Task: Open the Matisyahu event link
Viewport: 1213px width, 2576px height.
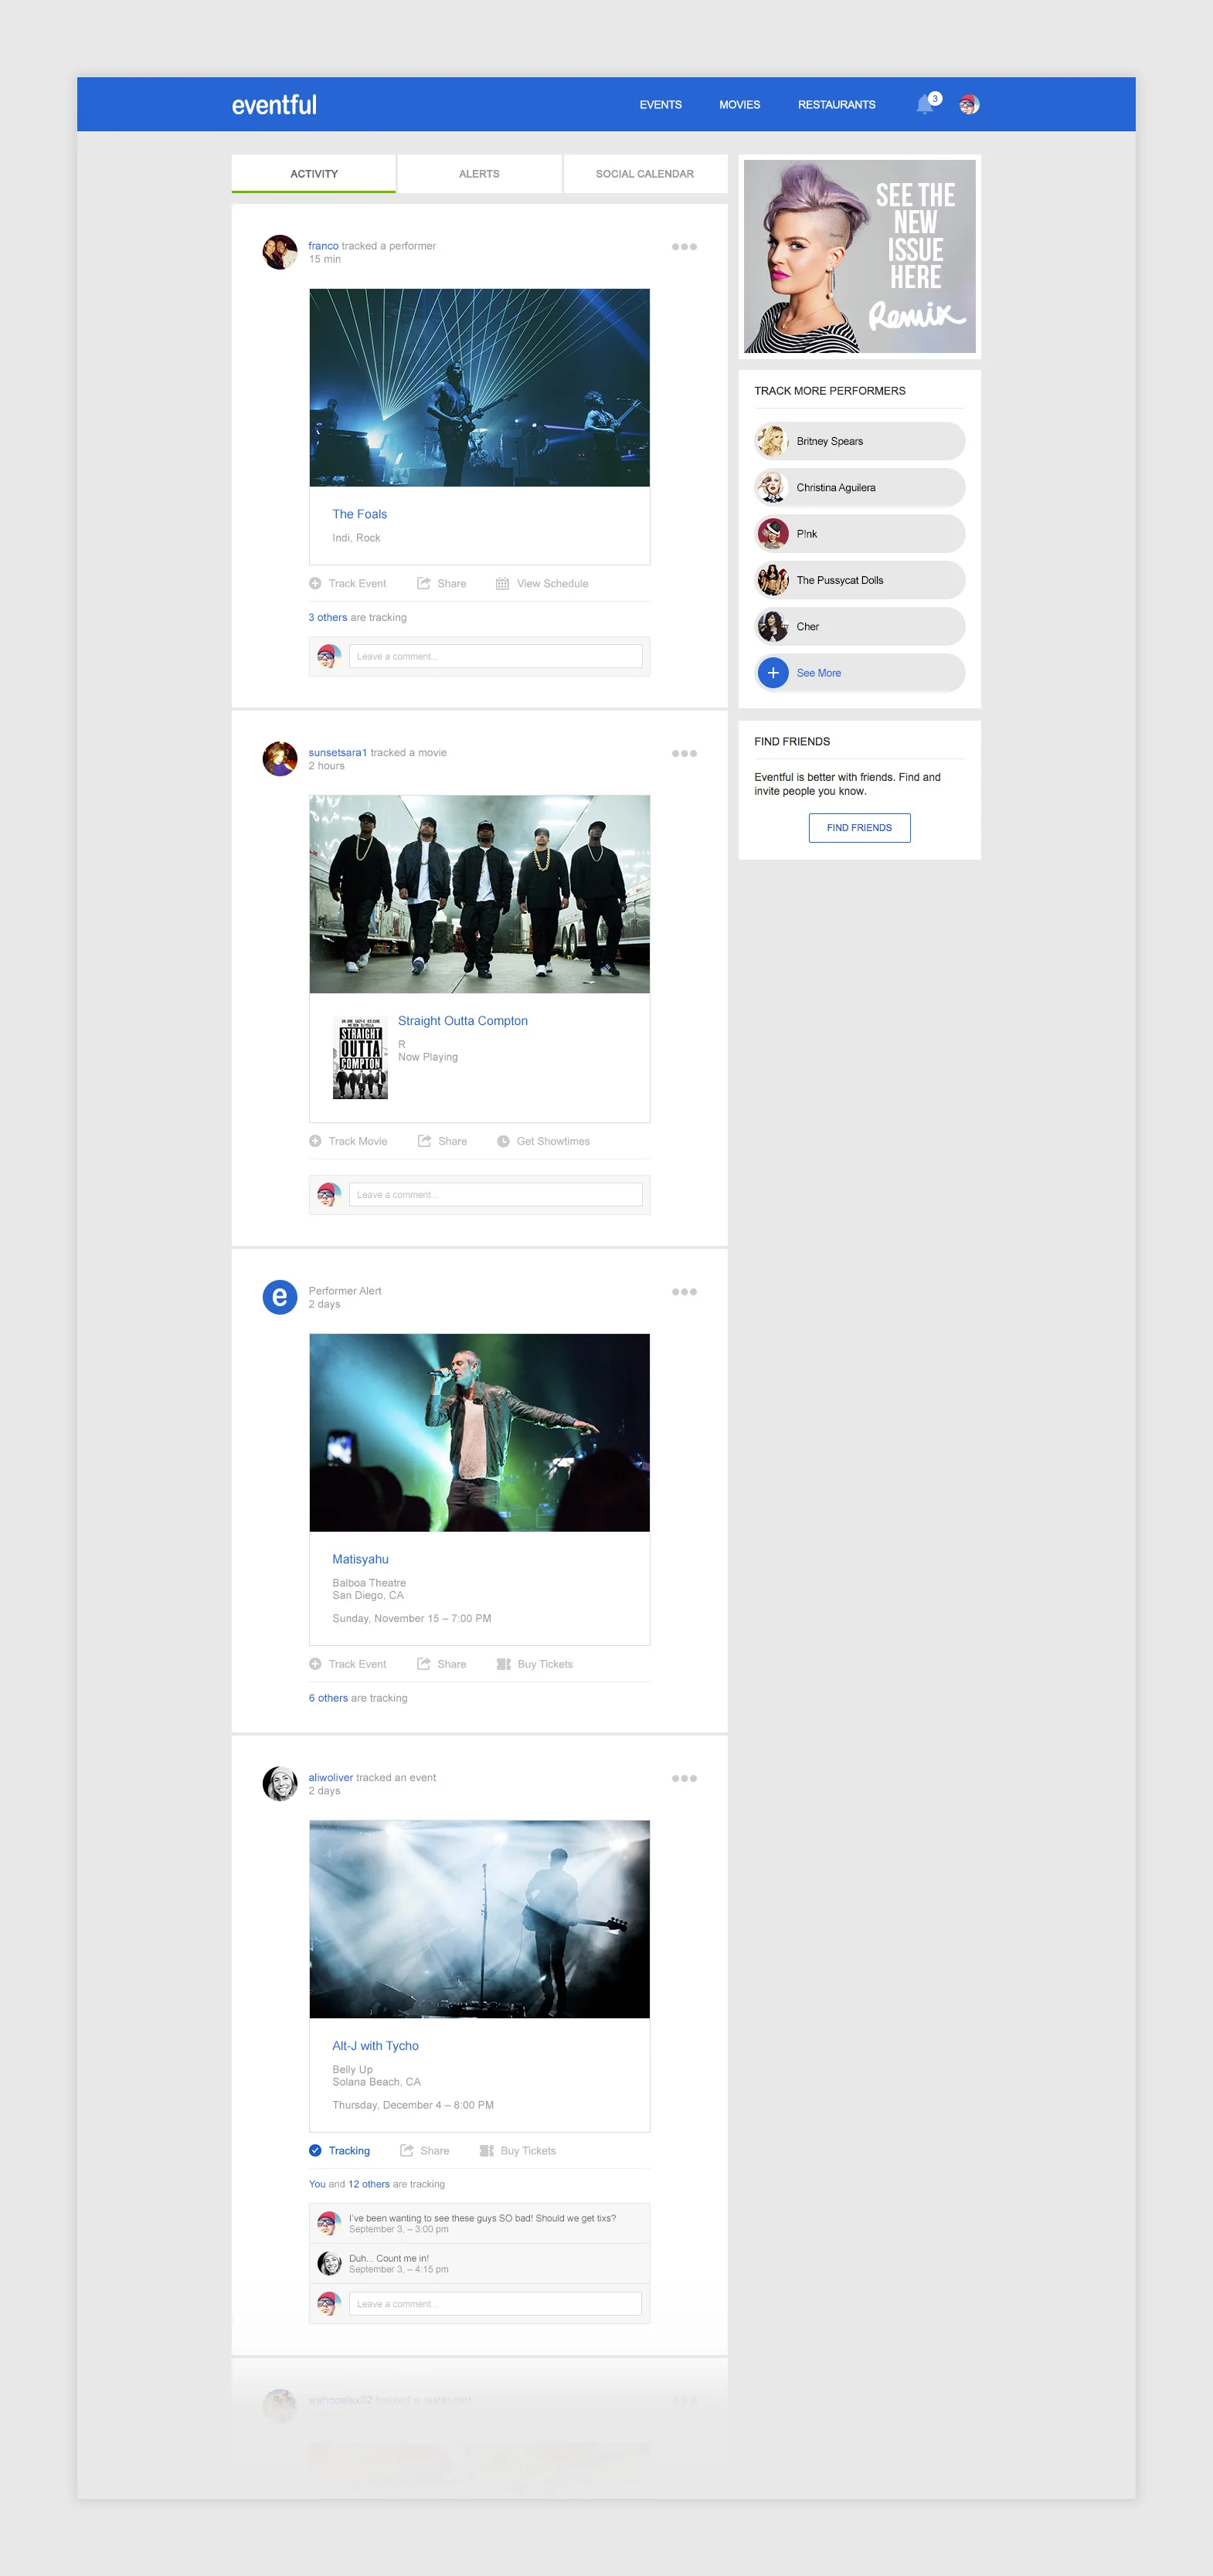Action: coord(360,1560)
